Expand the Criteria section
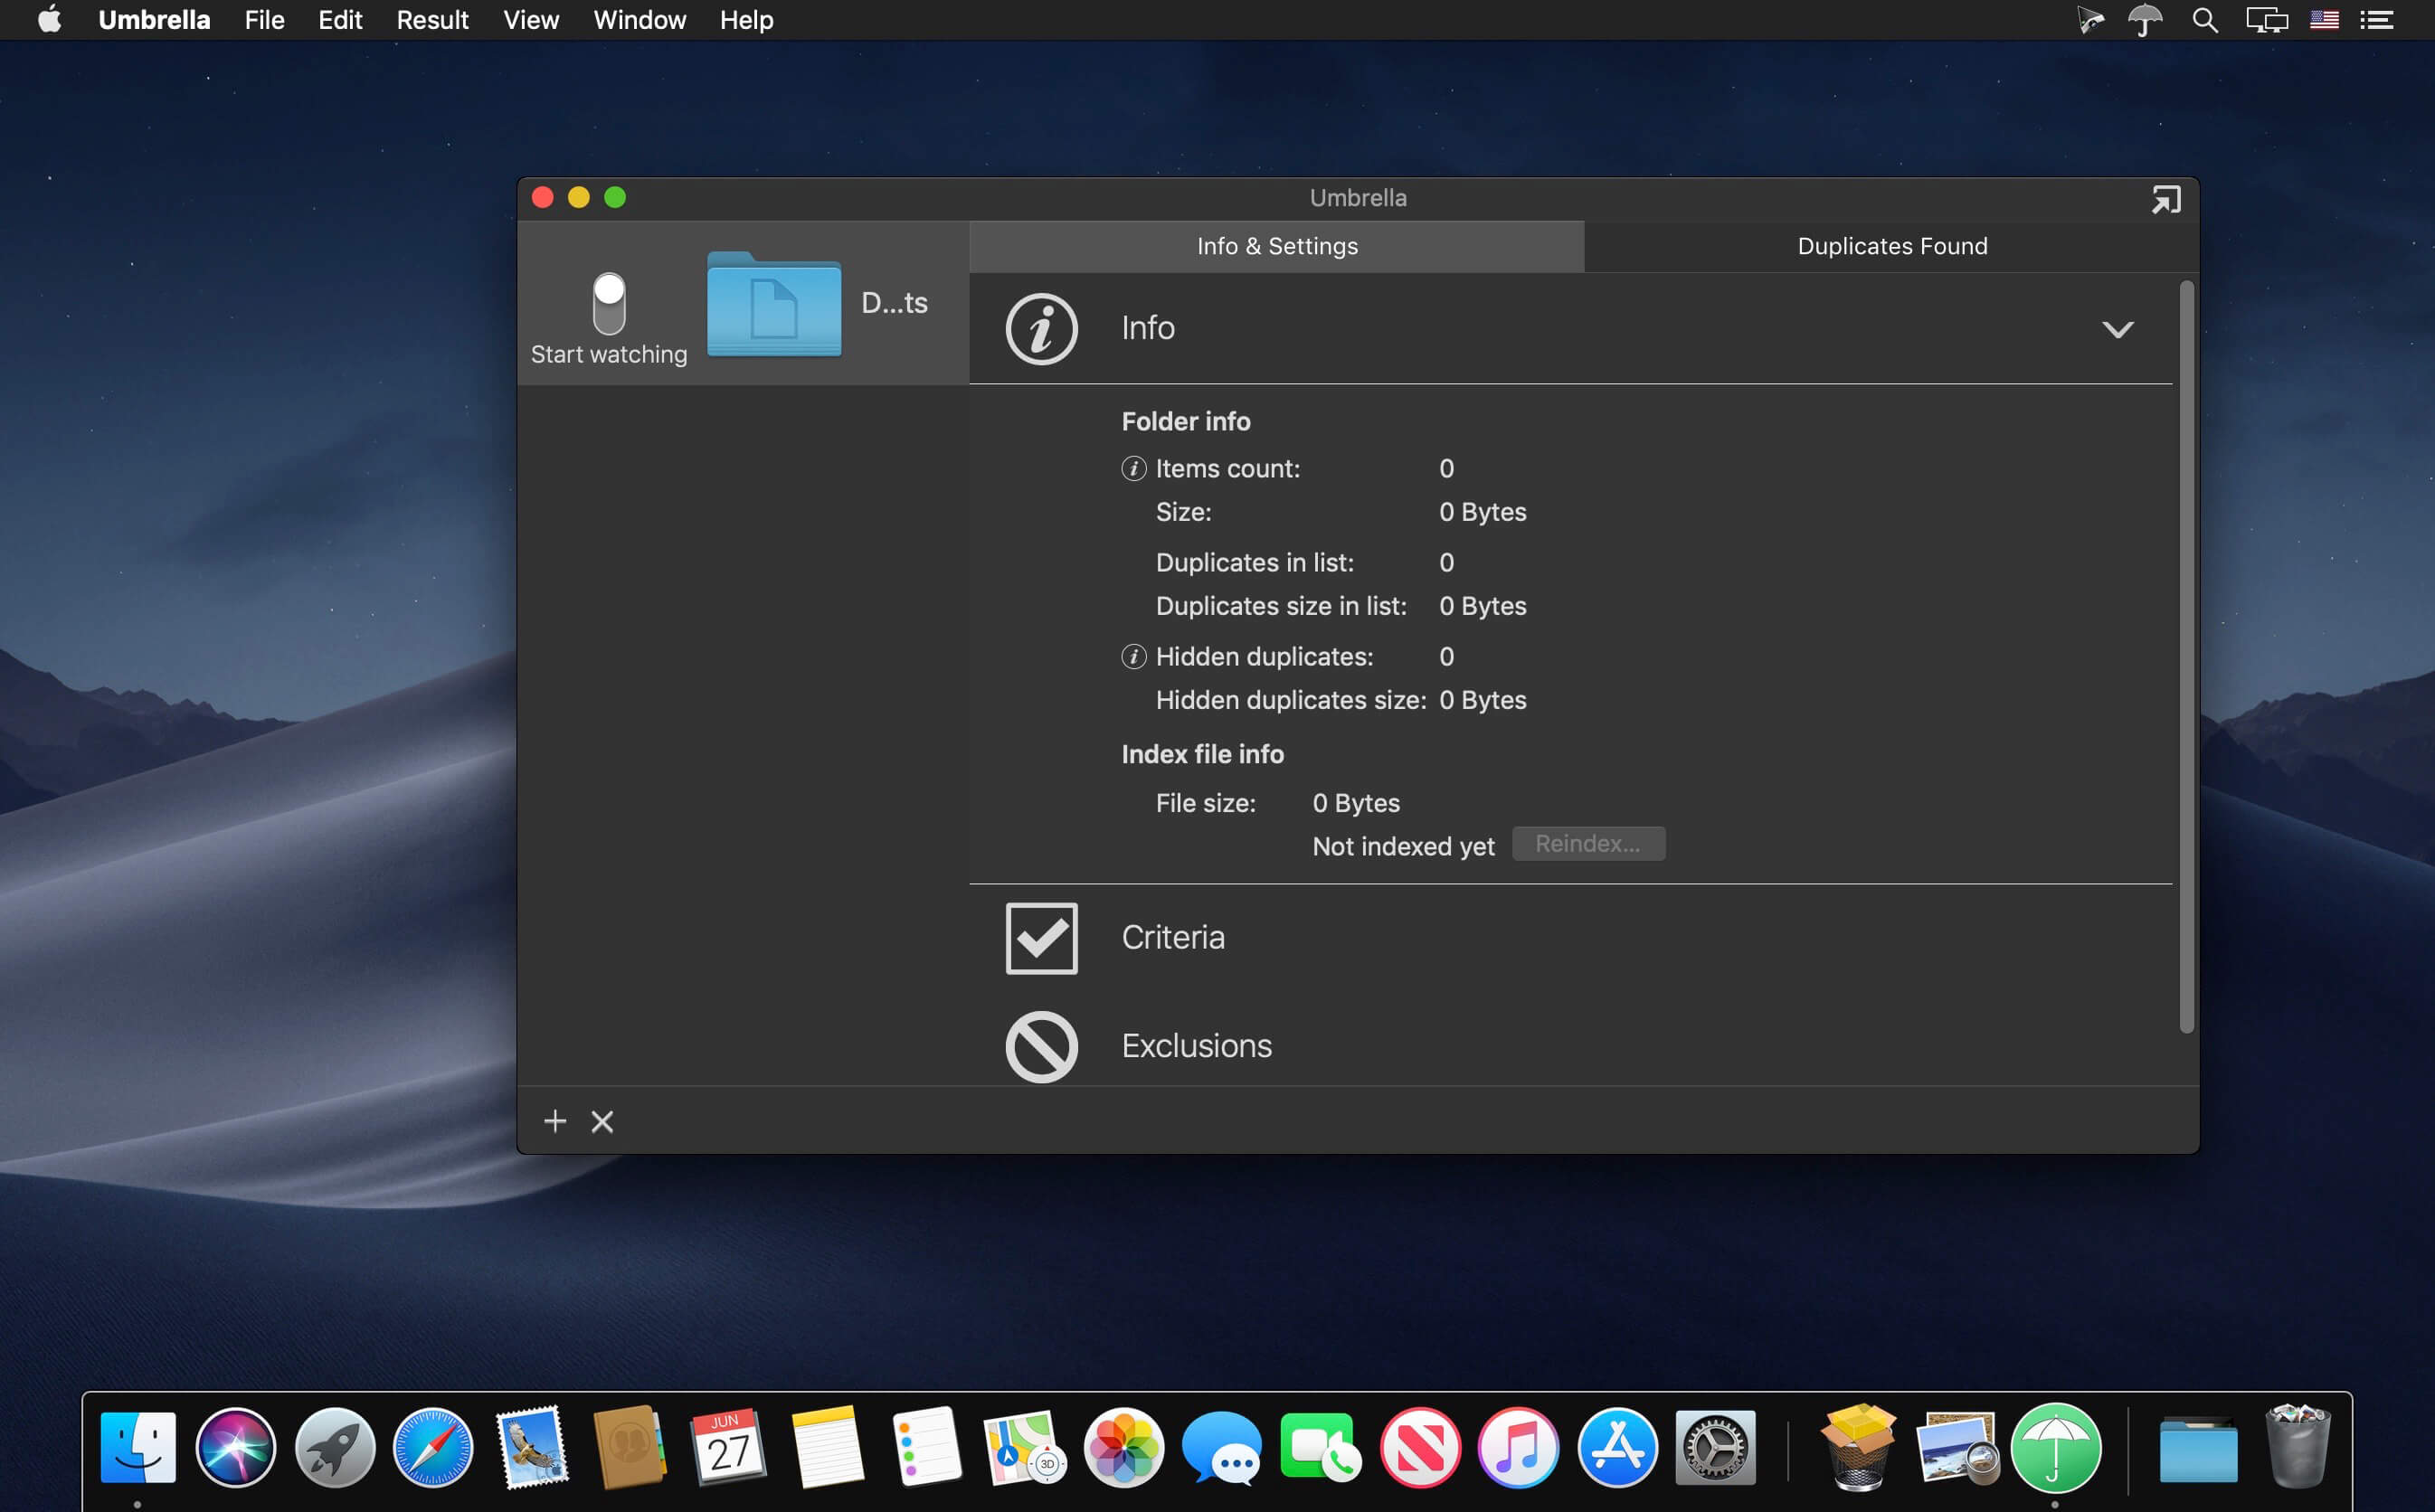 [1172, 937]
